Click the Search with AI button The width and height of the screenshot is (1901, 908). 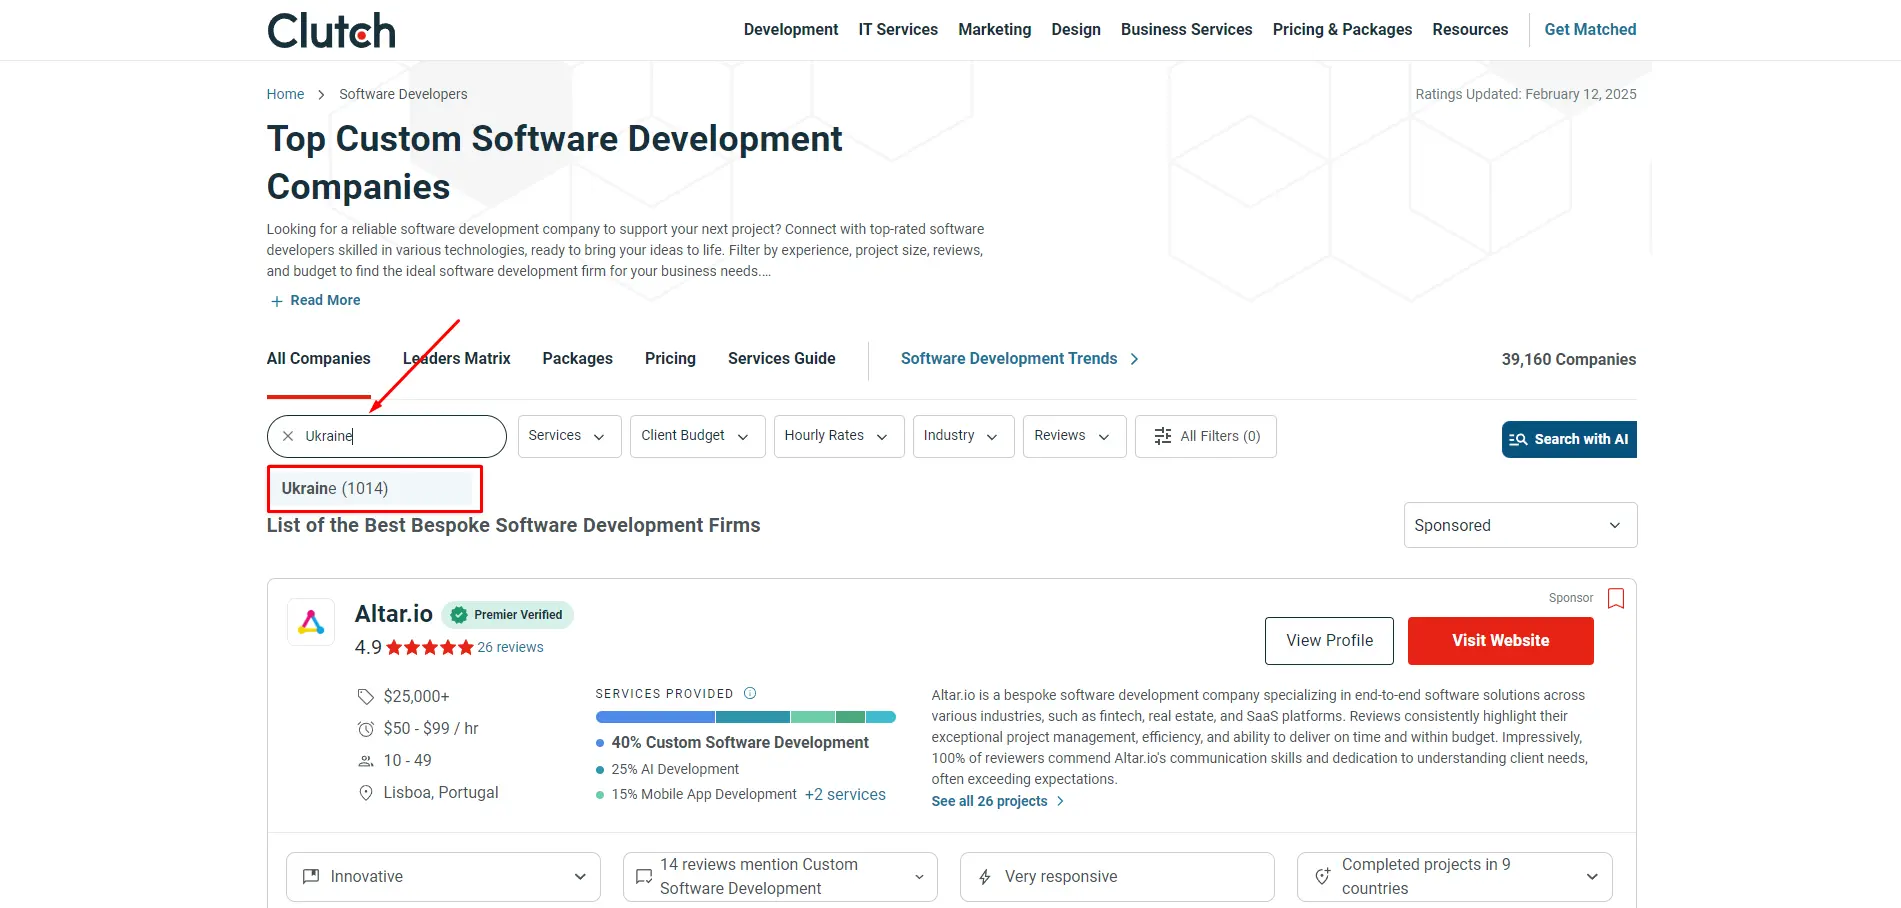click(x=1569, y=439)
